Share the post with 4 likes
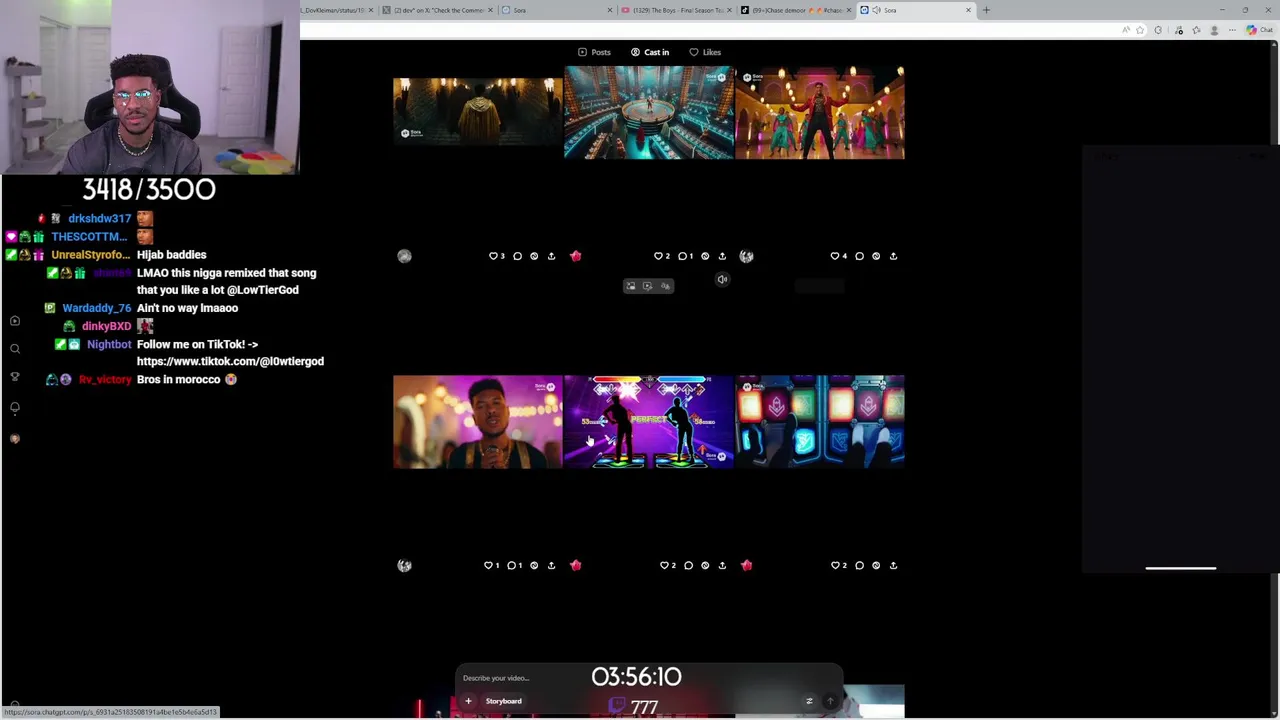Screen dimensions: 1280x720 point(893,256)
